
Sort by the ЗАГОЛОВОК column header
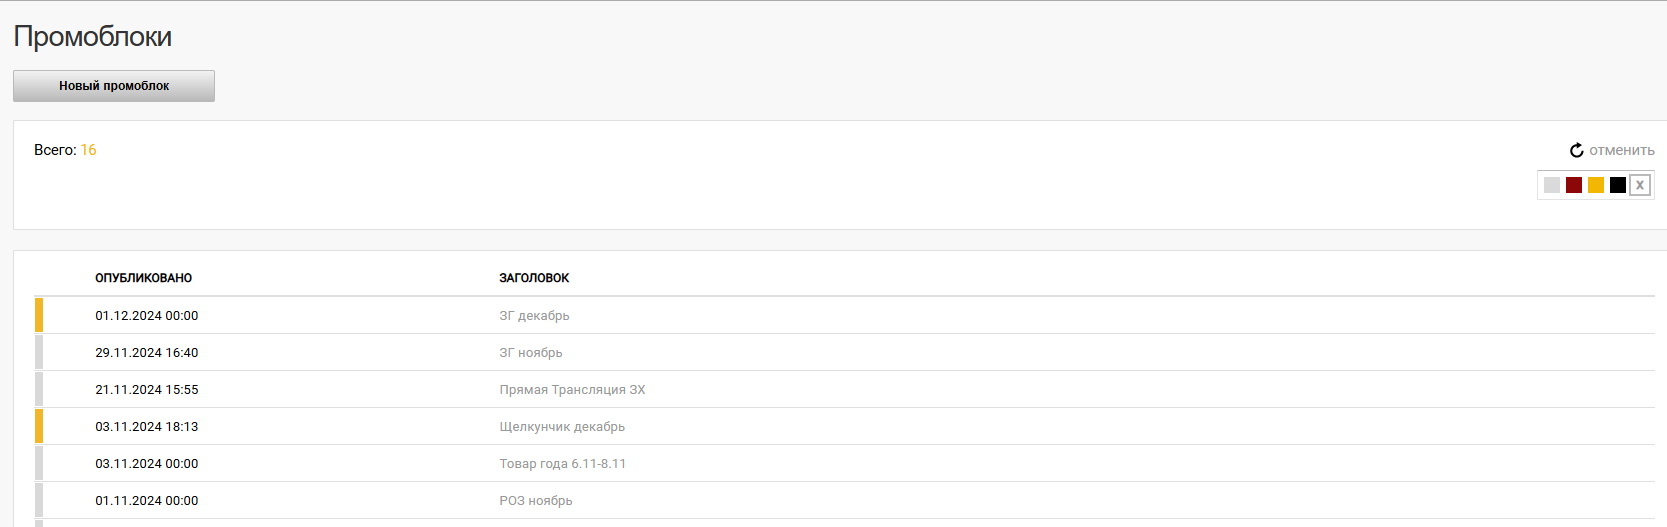pos(534,278)
